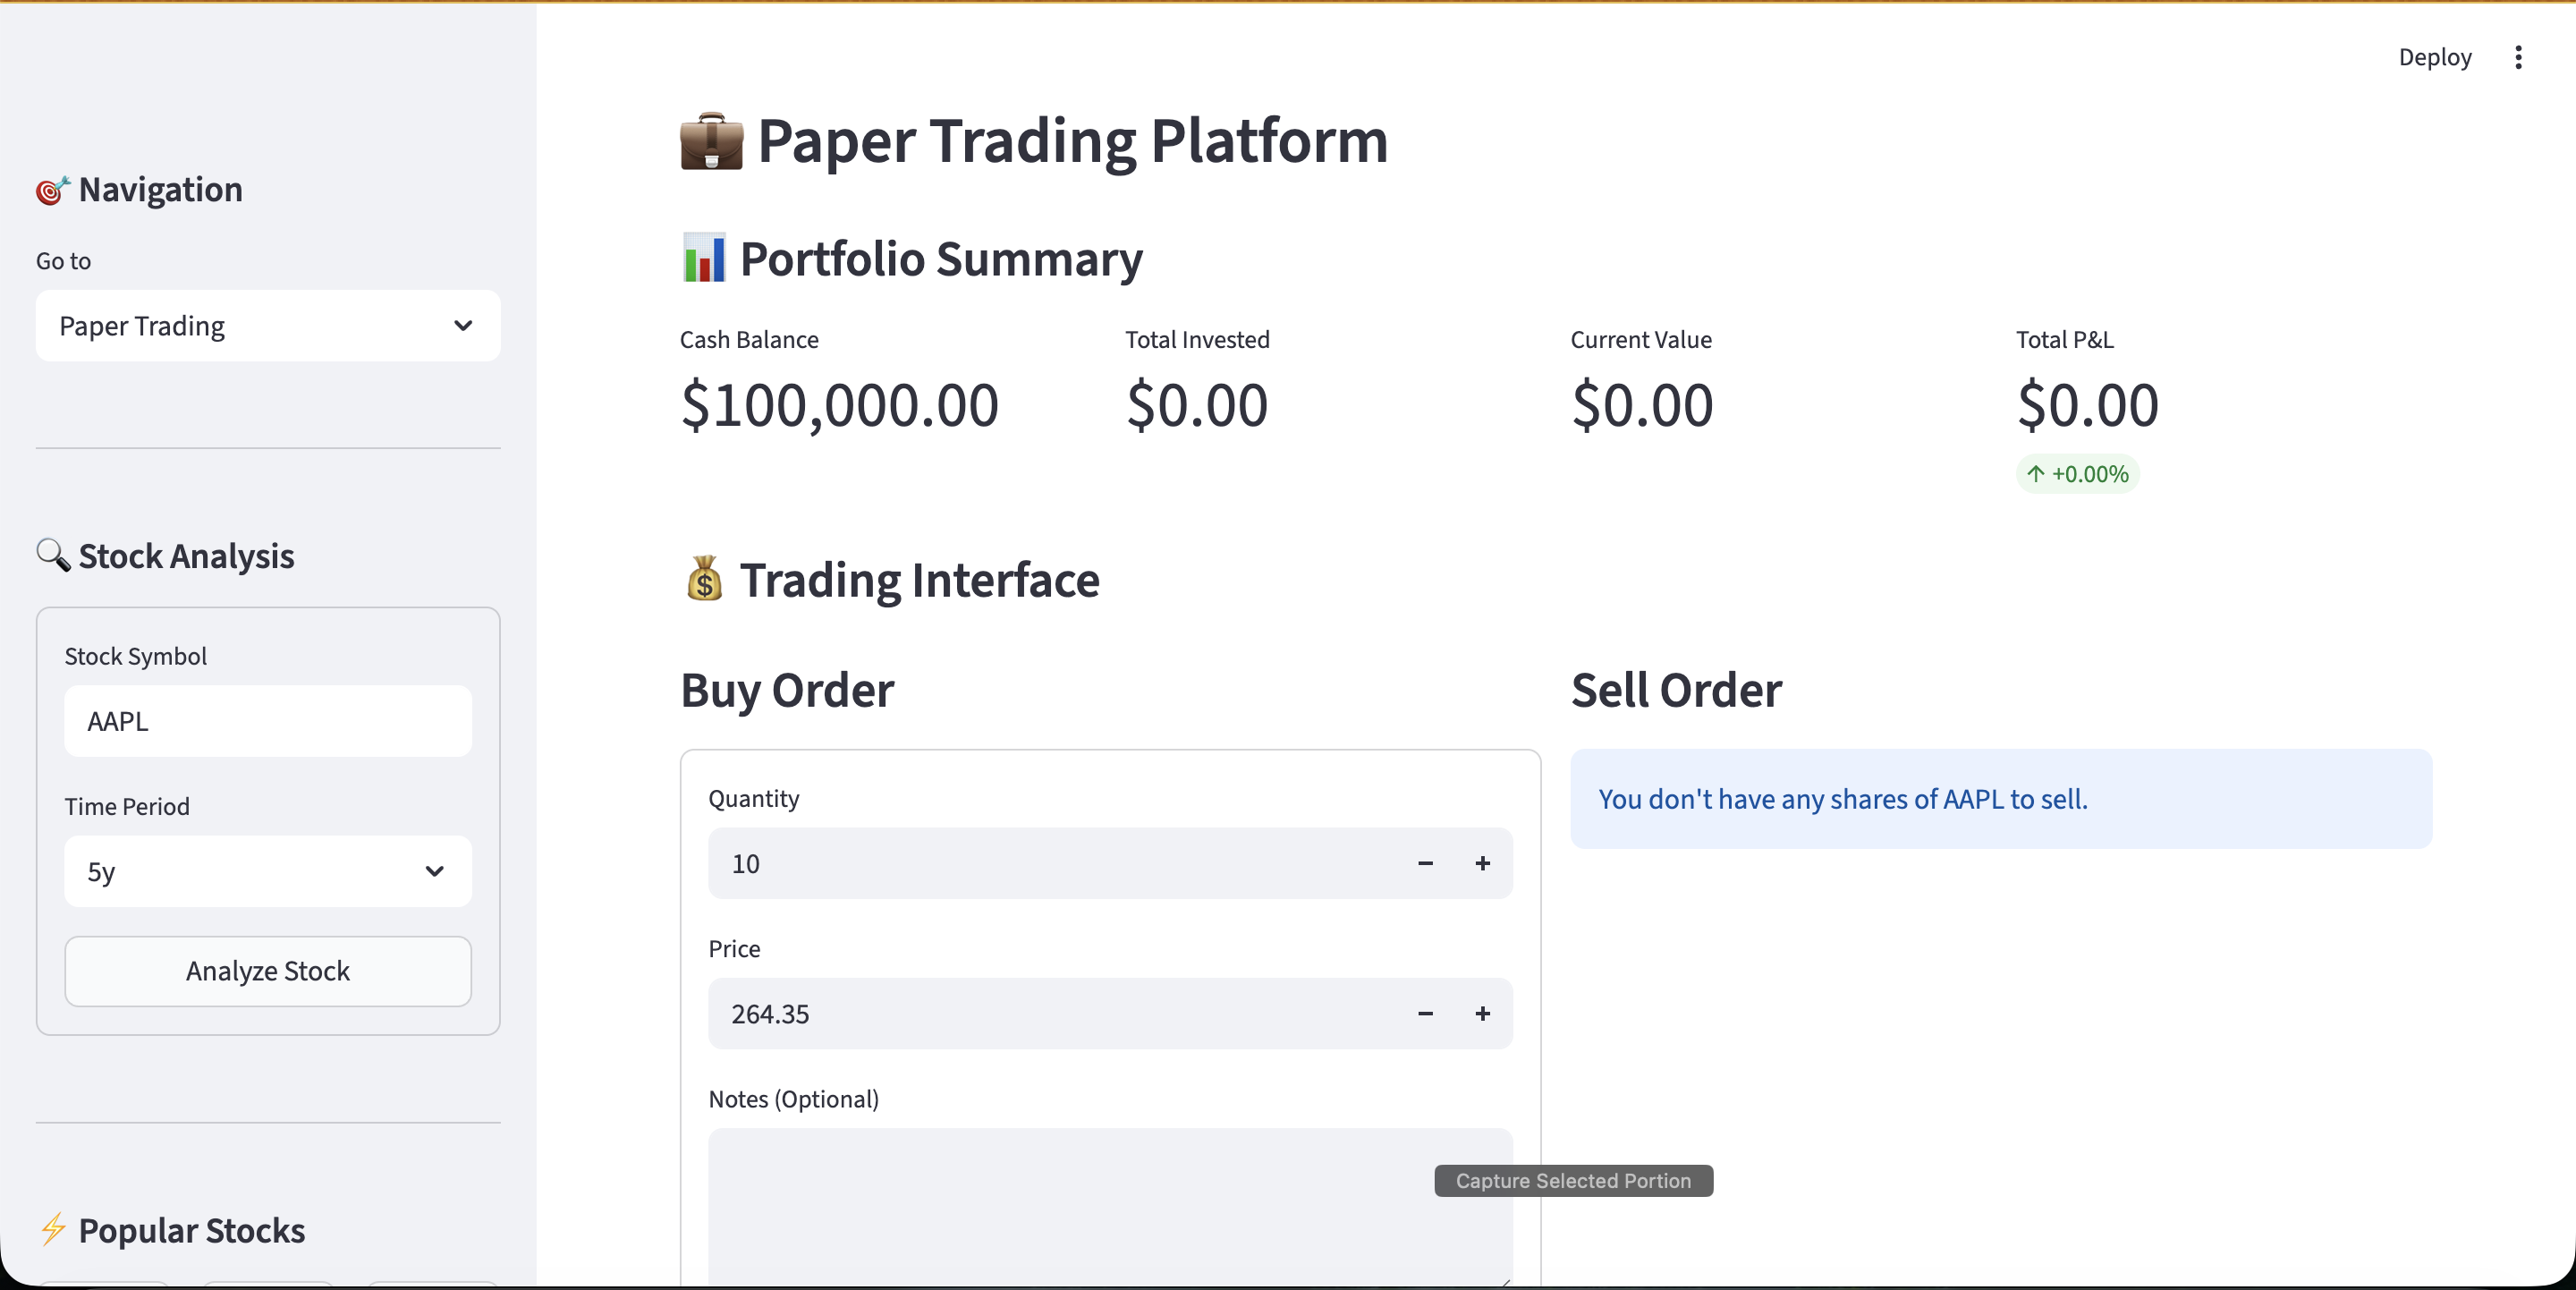Click the Deploy button
2576x1290 pixels.
pos(2434,57)
